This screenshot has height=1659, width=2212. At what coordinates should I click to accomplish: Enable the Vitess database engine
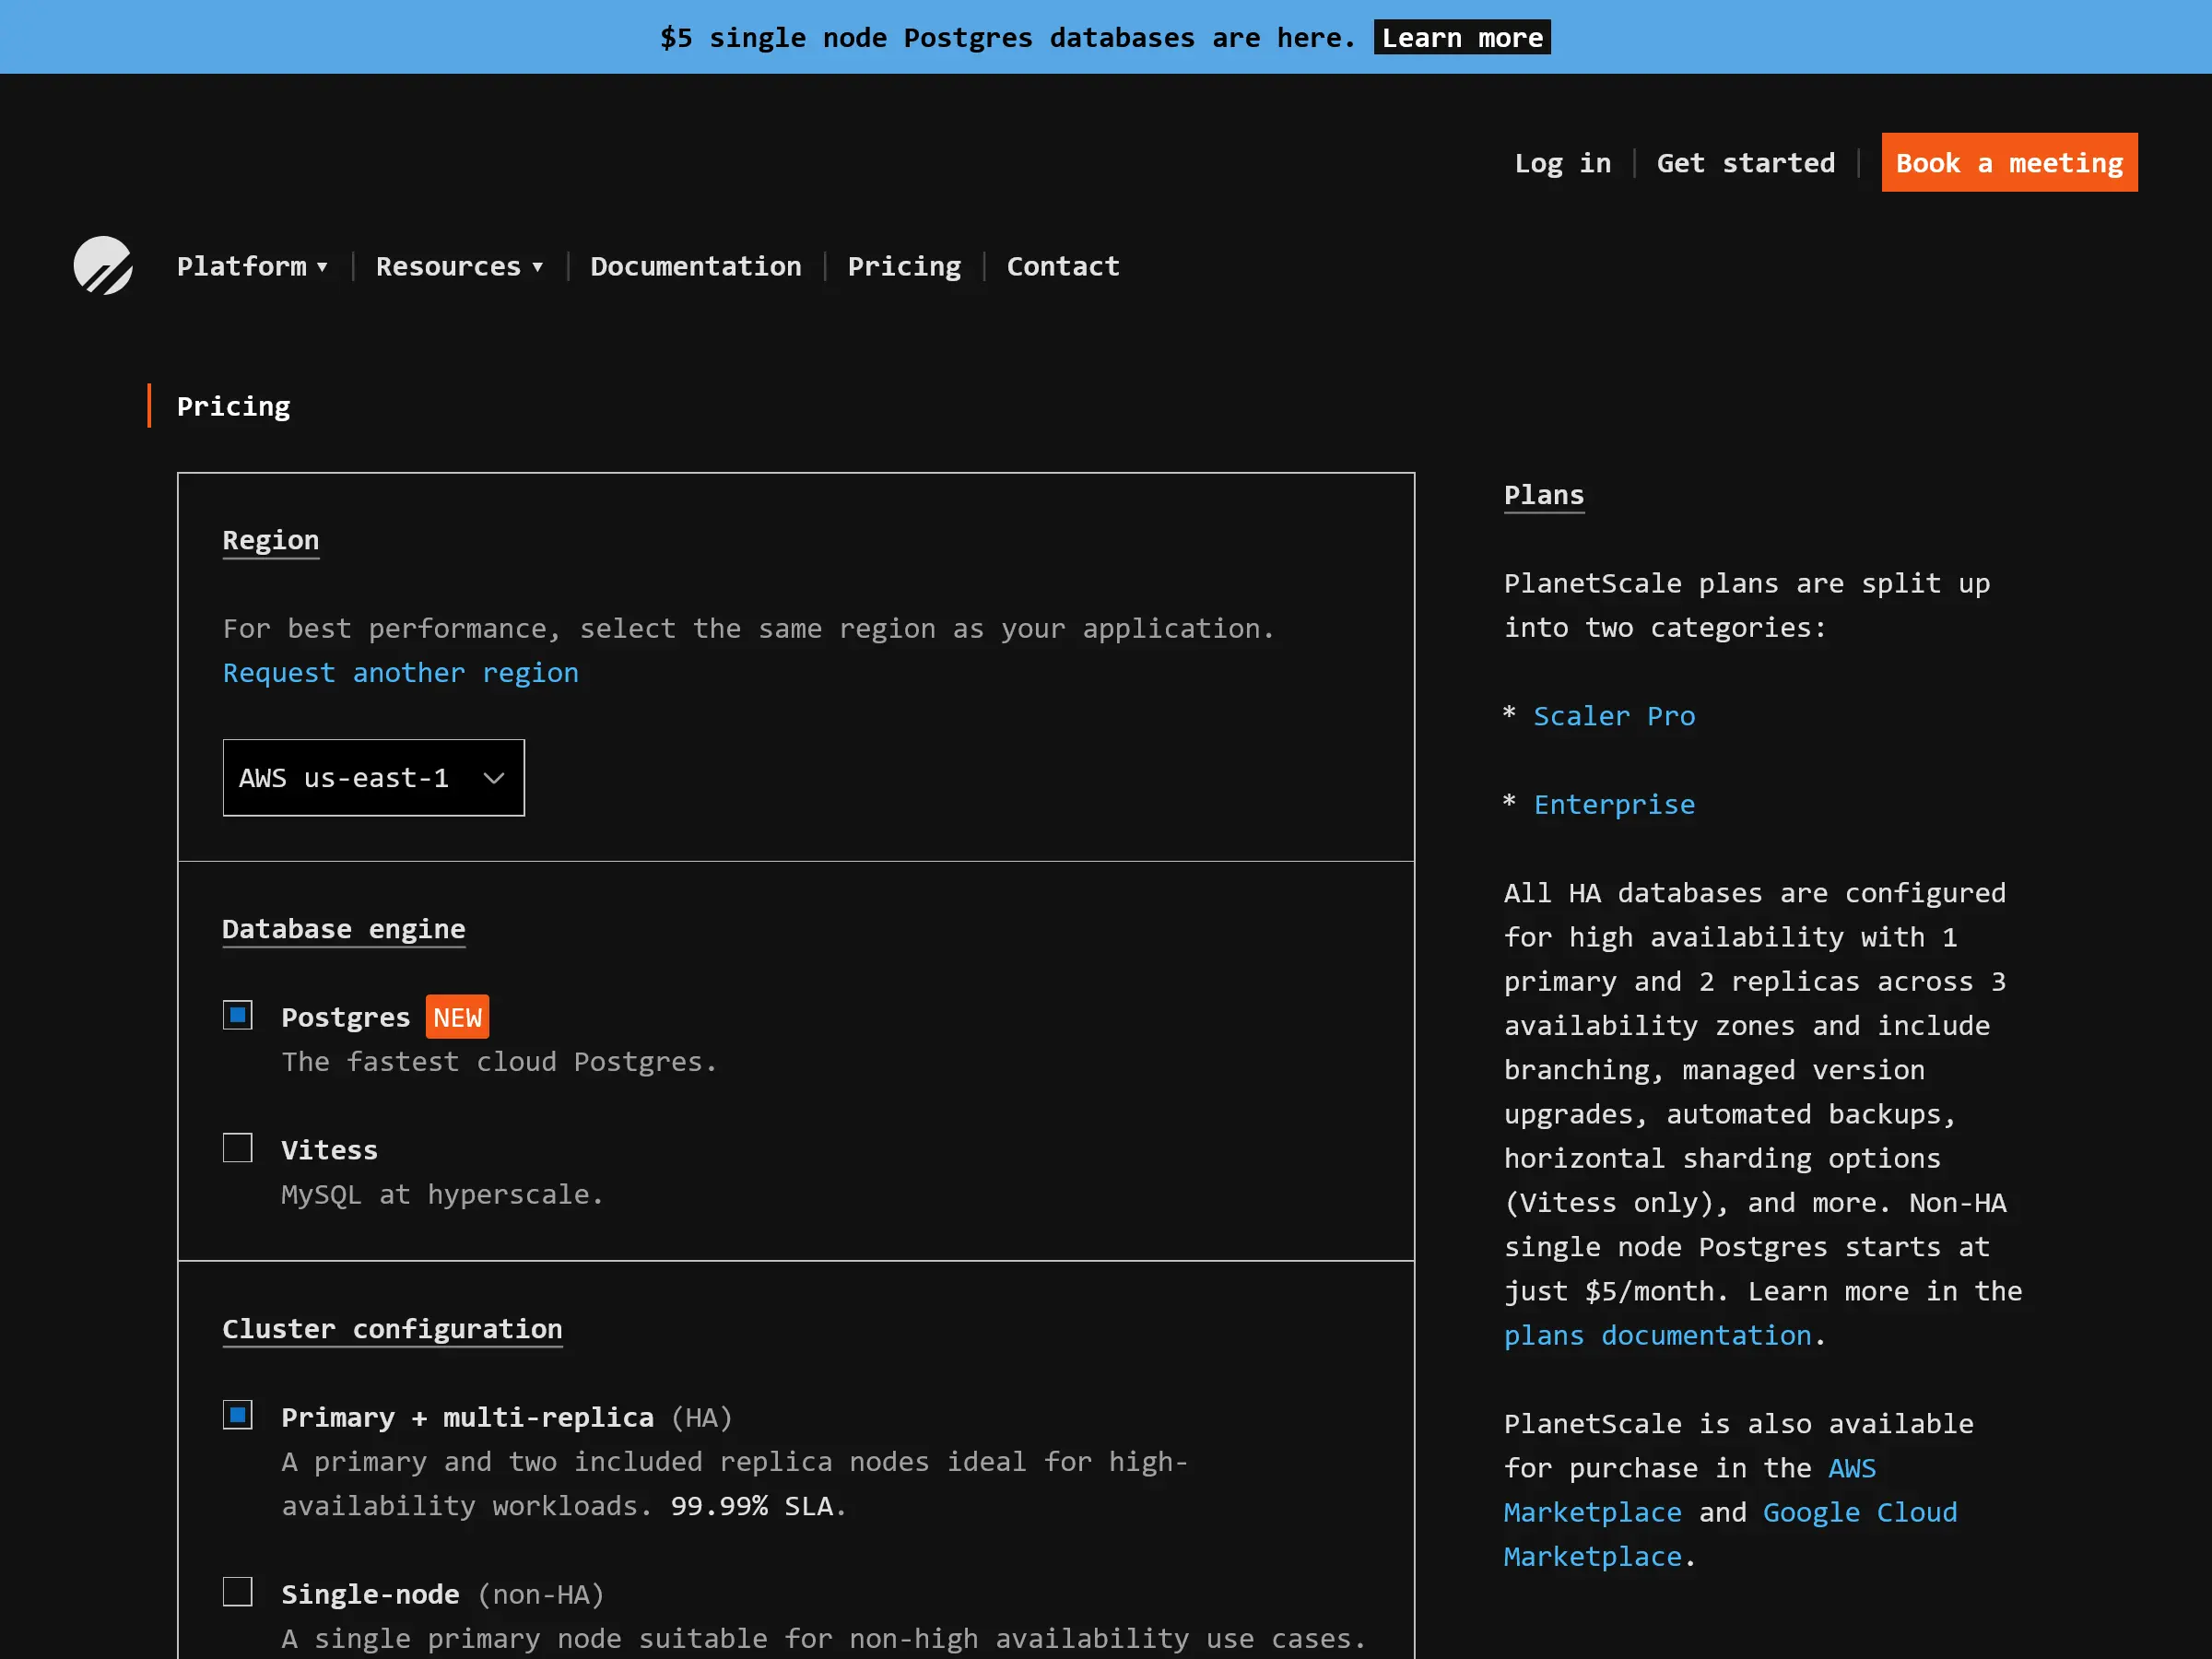coord(238,1148)
